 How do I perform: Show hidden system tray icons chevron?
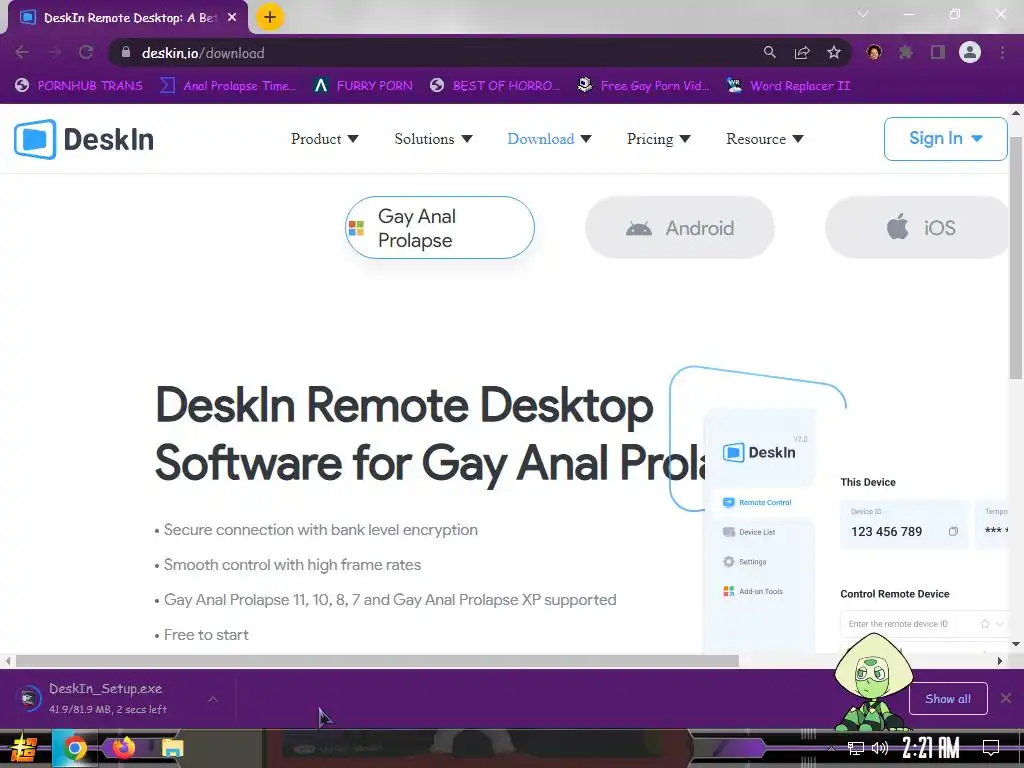point(831,748)
